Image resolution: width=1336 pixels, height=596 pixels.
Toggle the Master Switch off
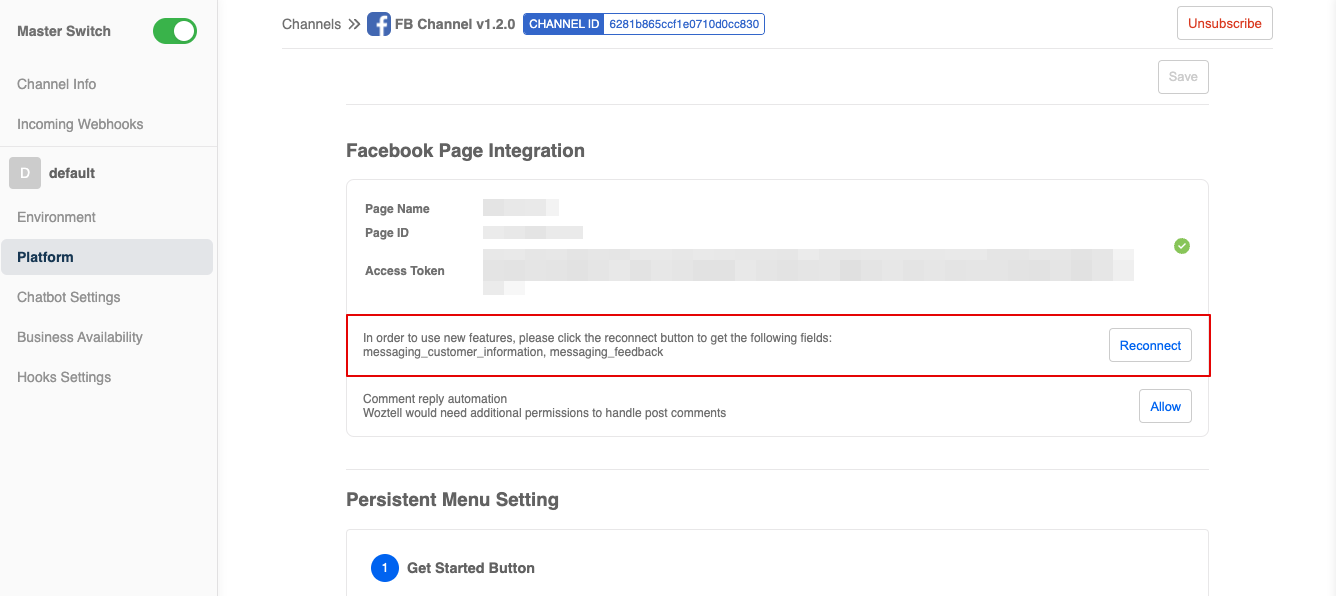click(175, 31)
